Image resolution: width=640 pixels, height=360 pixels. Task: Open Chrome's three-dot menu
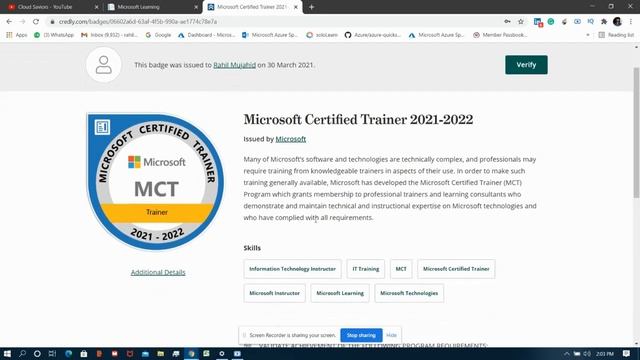[x=631, y=22]
